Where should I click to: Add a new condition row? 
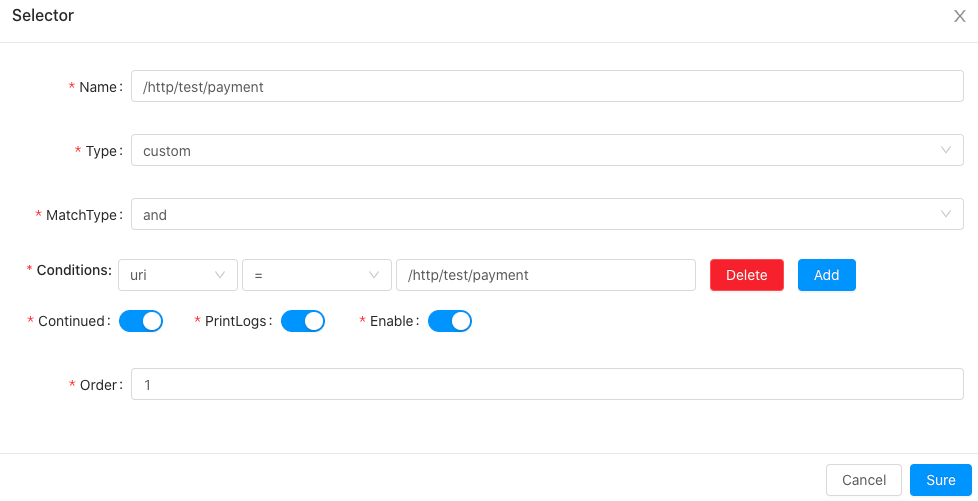pos(826,275)
